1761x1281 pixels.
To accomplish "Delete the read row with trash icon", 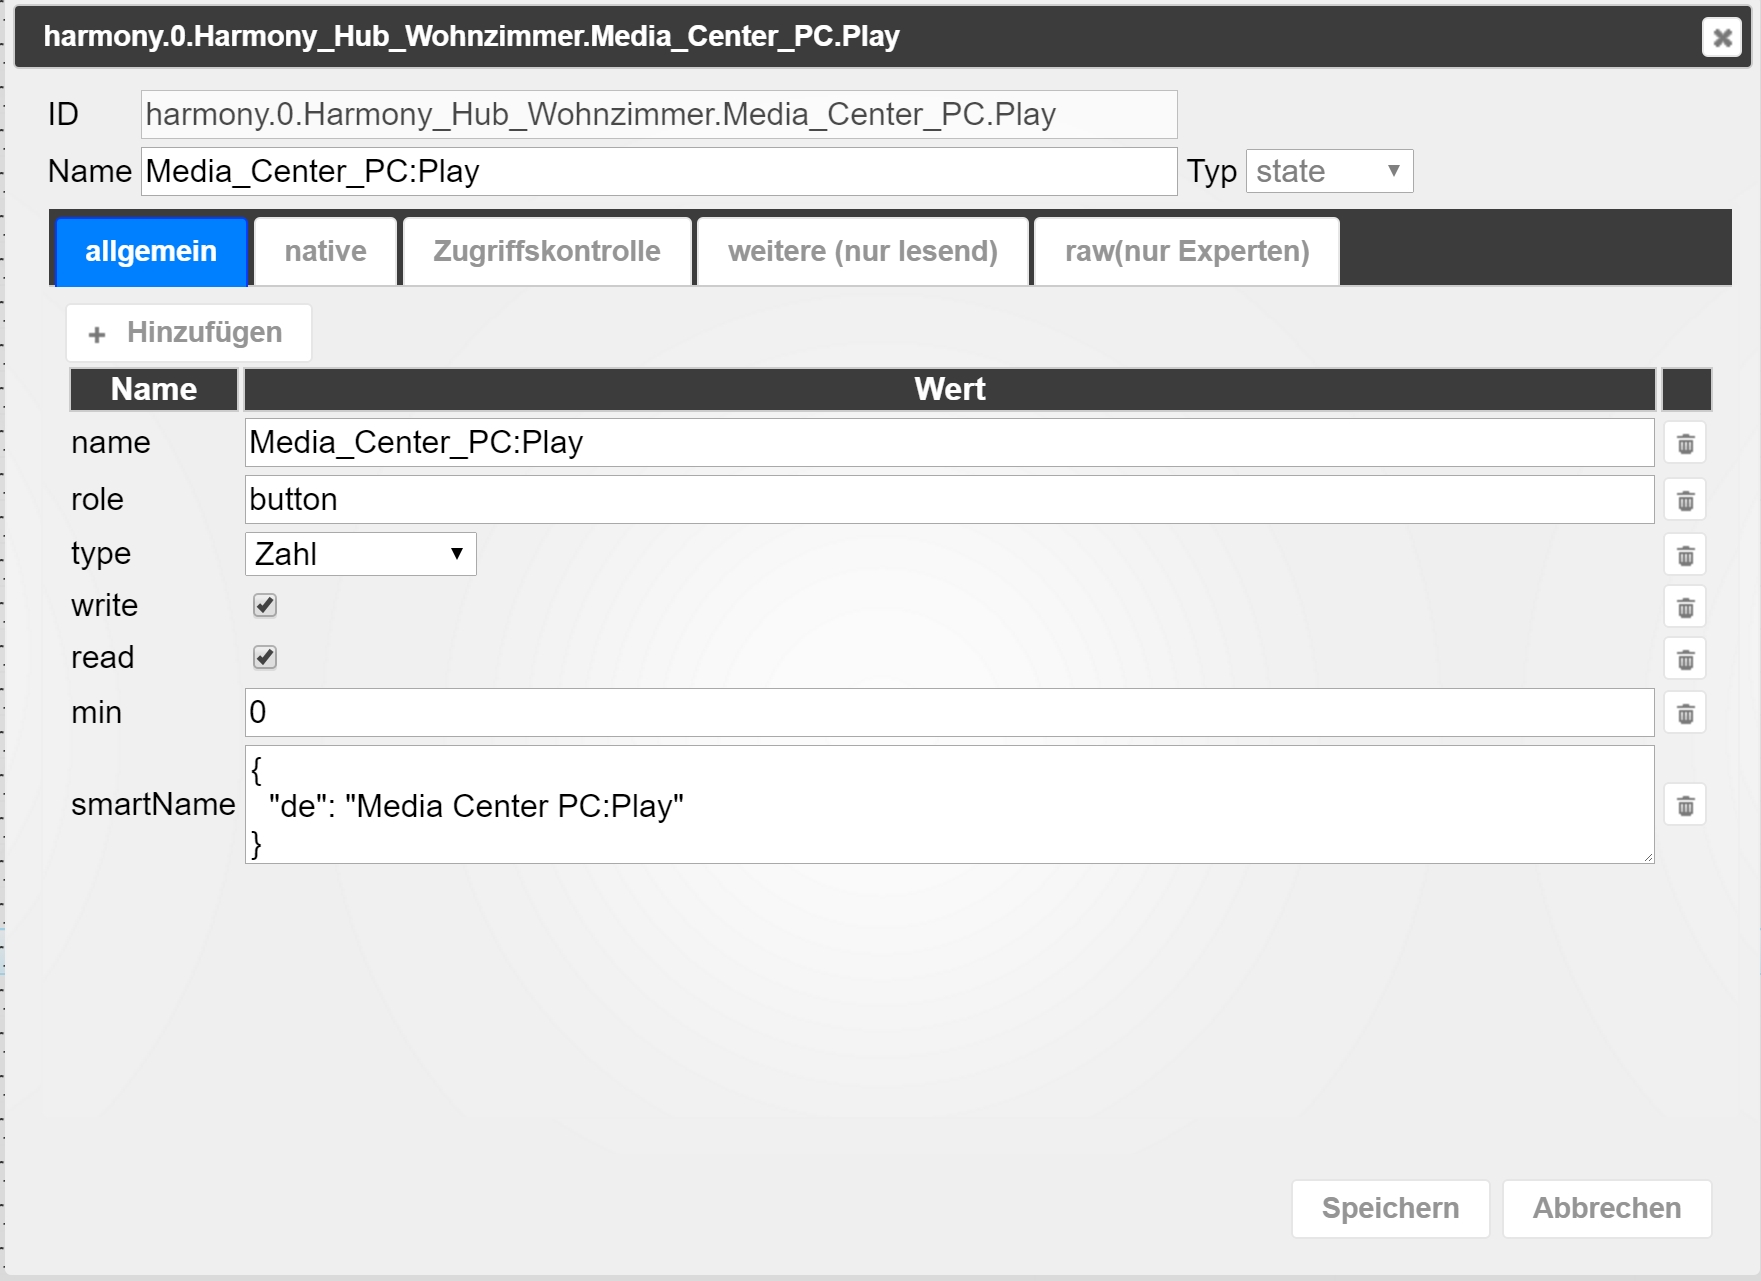I will pyautogui.click(x=1685, y=659).
